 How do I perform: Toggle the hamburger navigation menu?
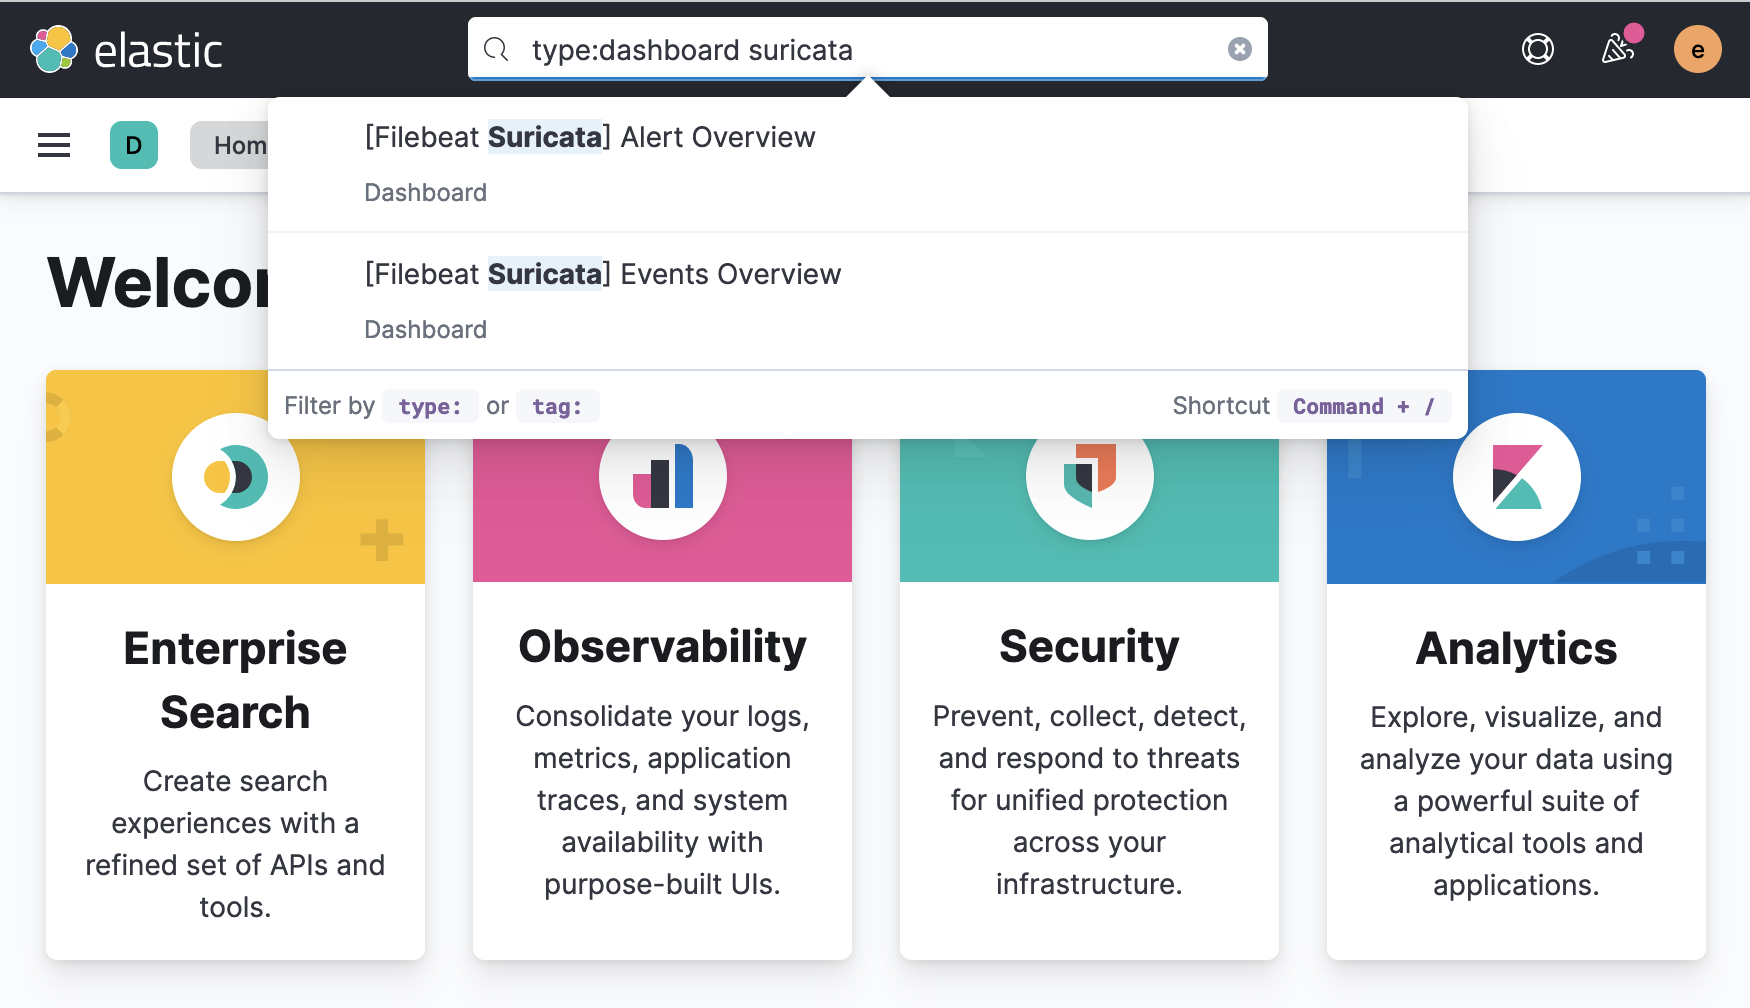pos(54,145)
